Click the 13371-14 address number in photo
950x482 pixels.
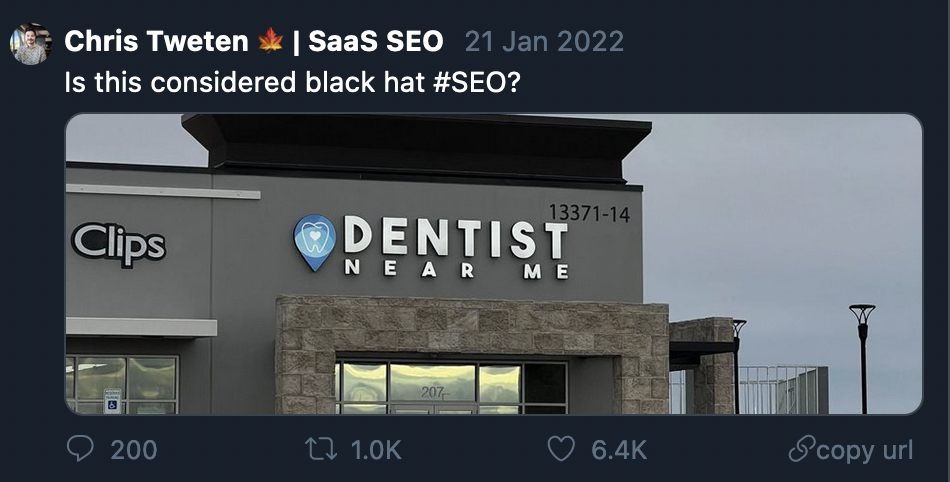589,214
